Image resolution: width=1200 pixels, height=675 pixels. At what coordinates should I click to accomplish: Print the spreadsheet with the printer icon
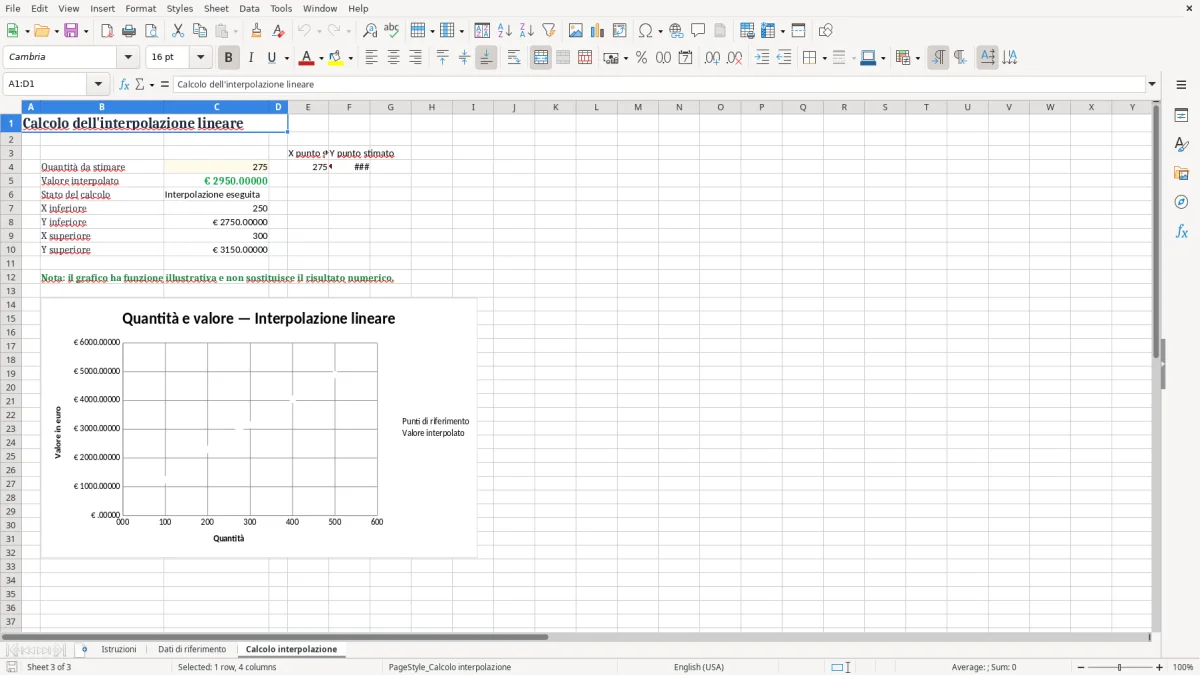[129, 31]
